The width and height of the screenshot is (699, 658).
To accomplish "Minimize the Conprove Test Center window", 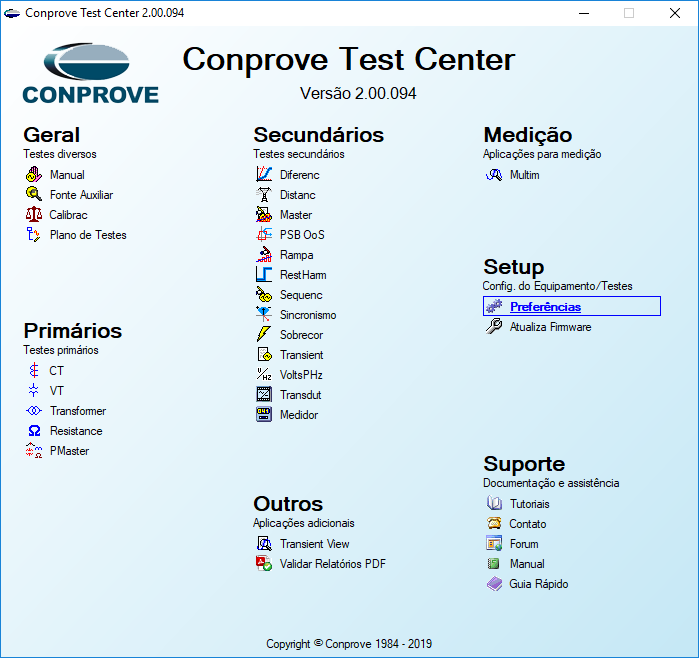I will coord(584,13).
